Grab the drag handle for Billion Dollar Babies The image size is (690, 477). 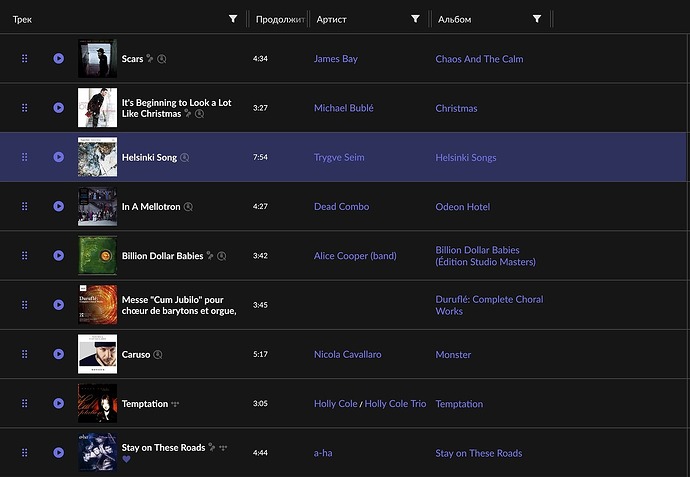(25, 256)
